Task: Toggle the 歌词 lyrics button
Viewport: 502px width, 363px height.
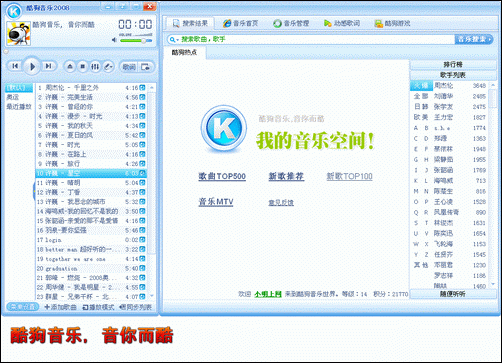Action: [x=129, y=67]
